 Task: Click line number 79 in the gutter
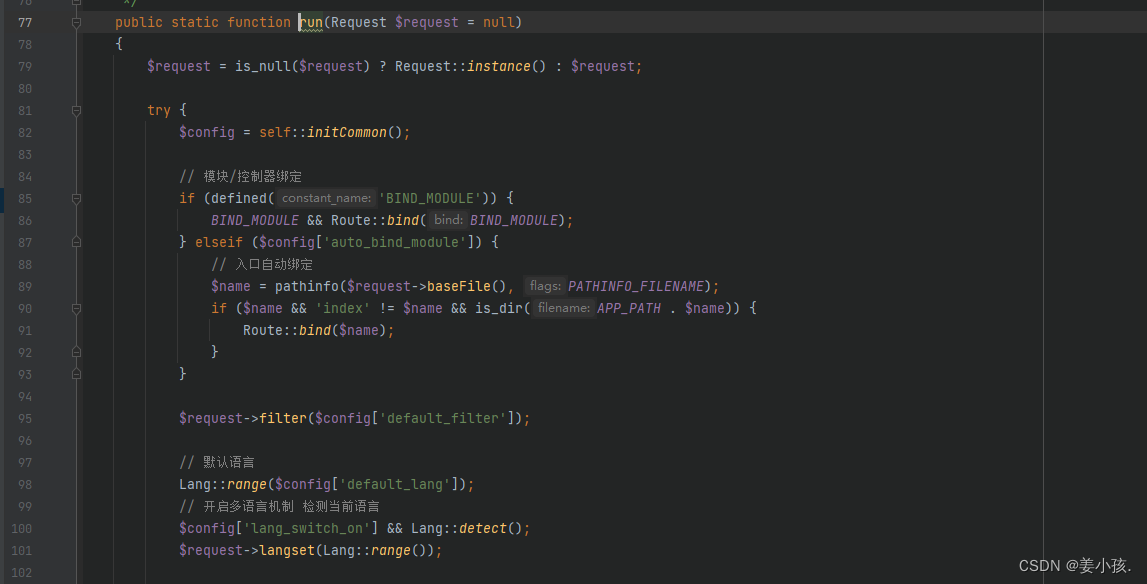25,67
